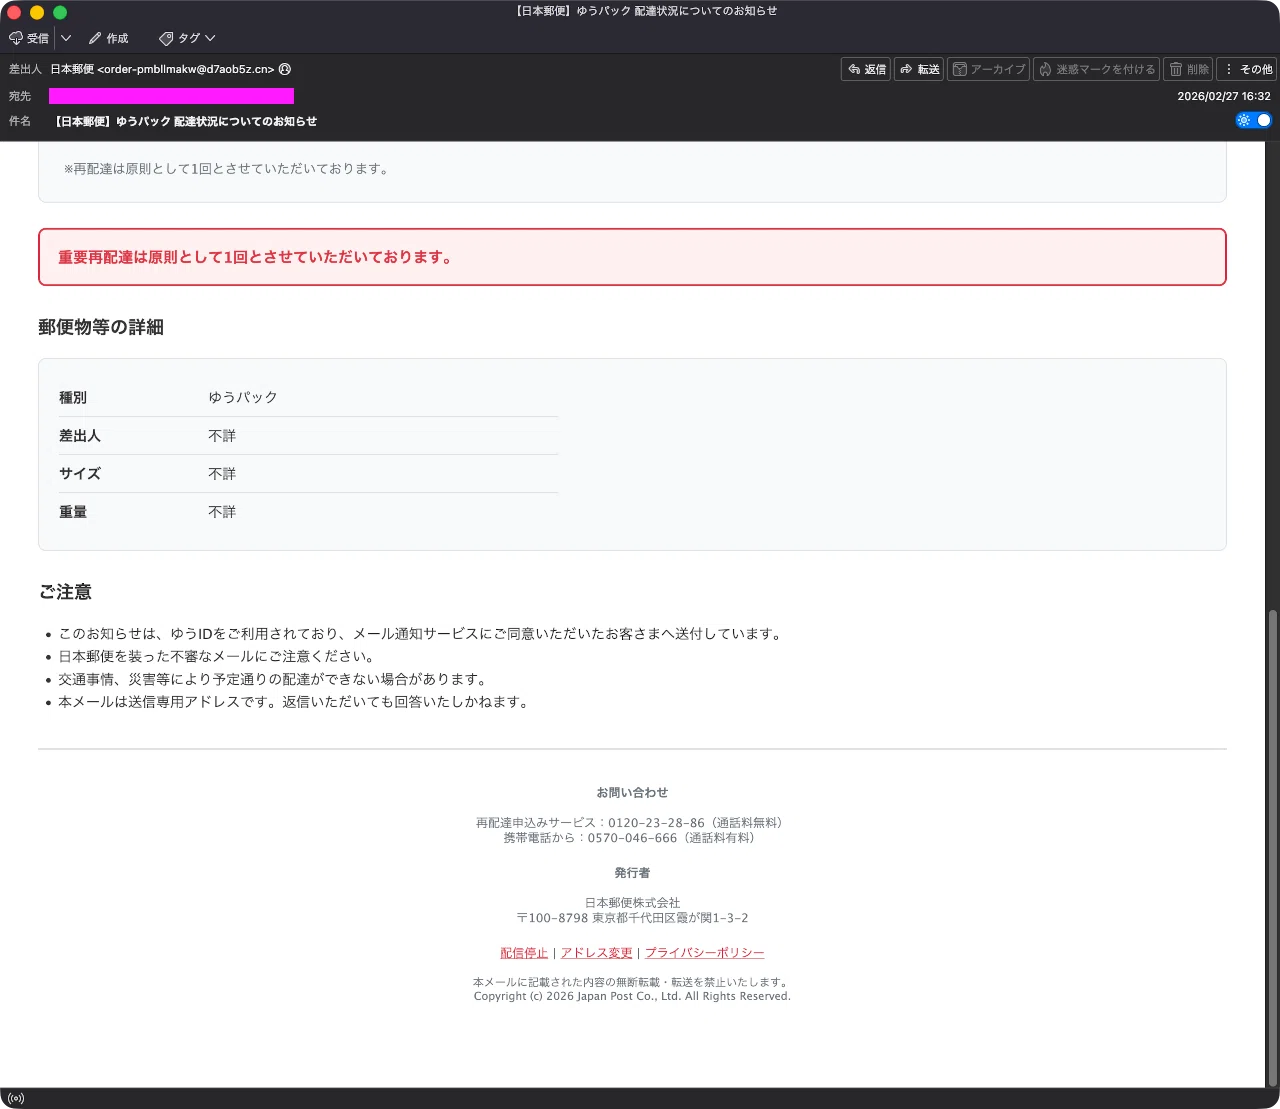Click the online status icon in status bar
This screenshot has width=1280, height=1109.
[15, 1098]
